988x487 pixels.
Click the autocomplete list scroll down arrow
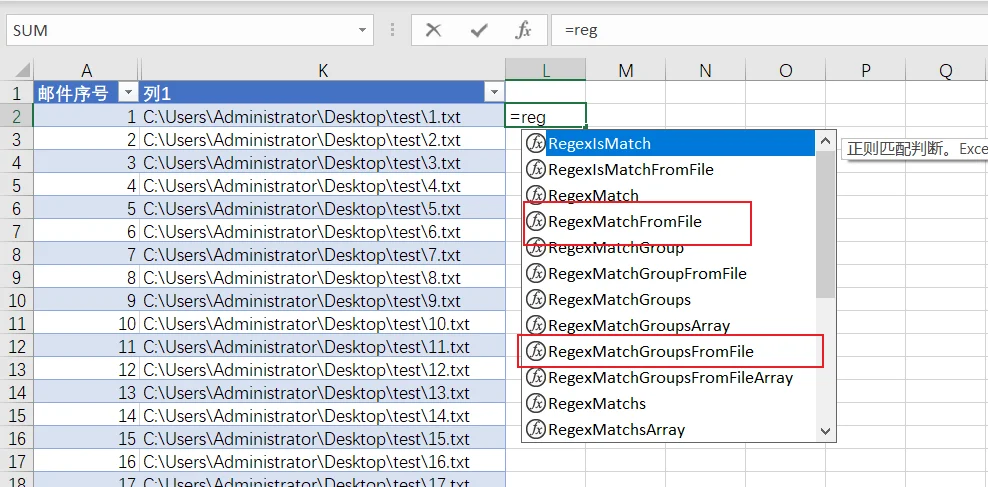point(825,432)
